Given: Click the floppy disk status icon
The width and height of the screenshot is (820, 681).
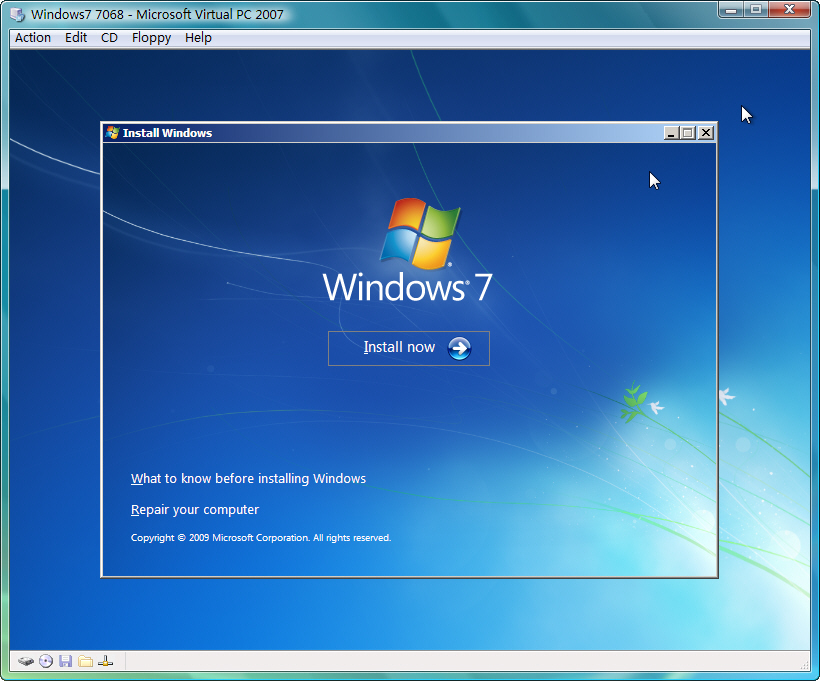Looking at the screenshot, I should pyautogui.click(x=65, y=661).
